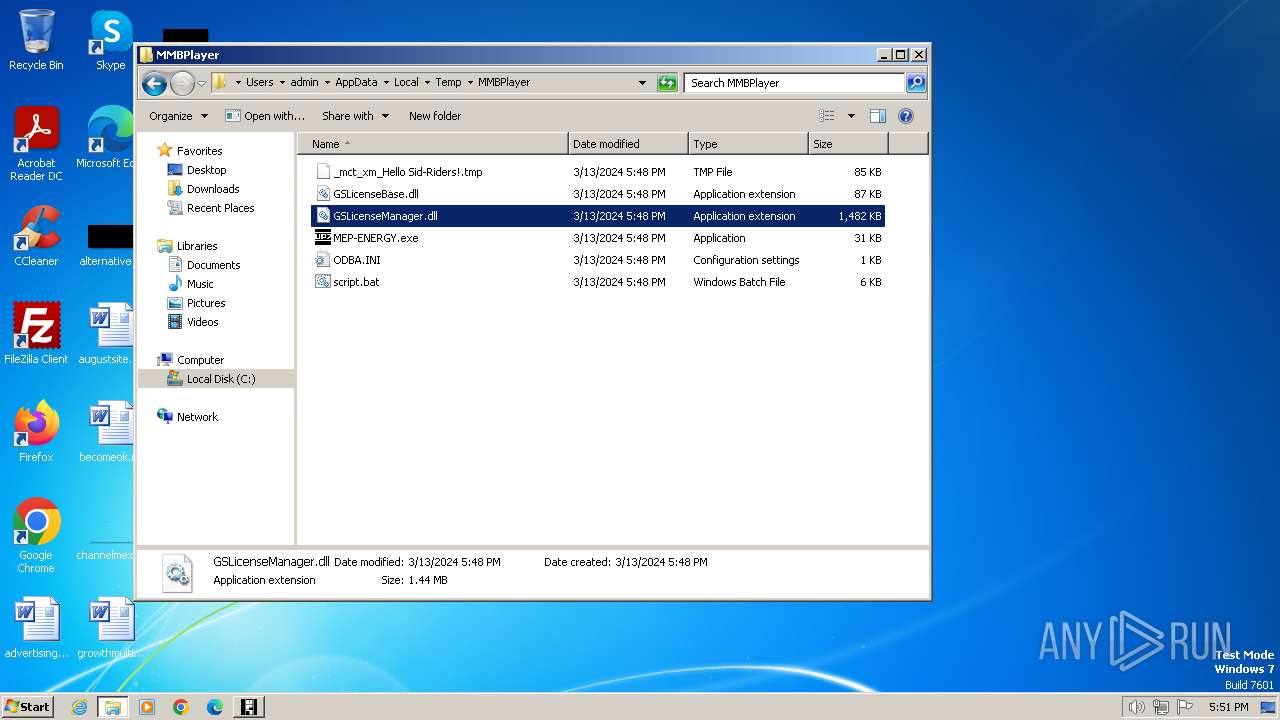
Task: Open the Videos library
Action: 202,322
